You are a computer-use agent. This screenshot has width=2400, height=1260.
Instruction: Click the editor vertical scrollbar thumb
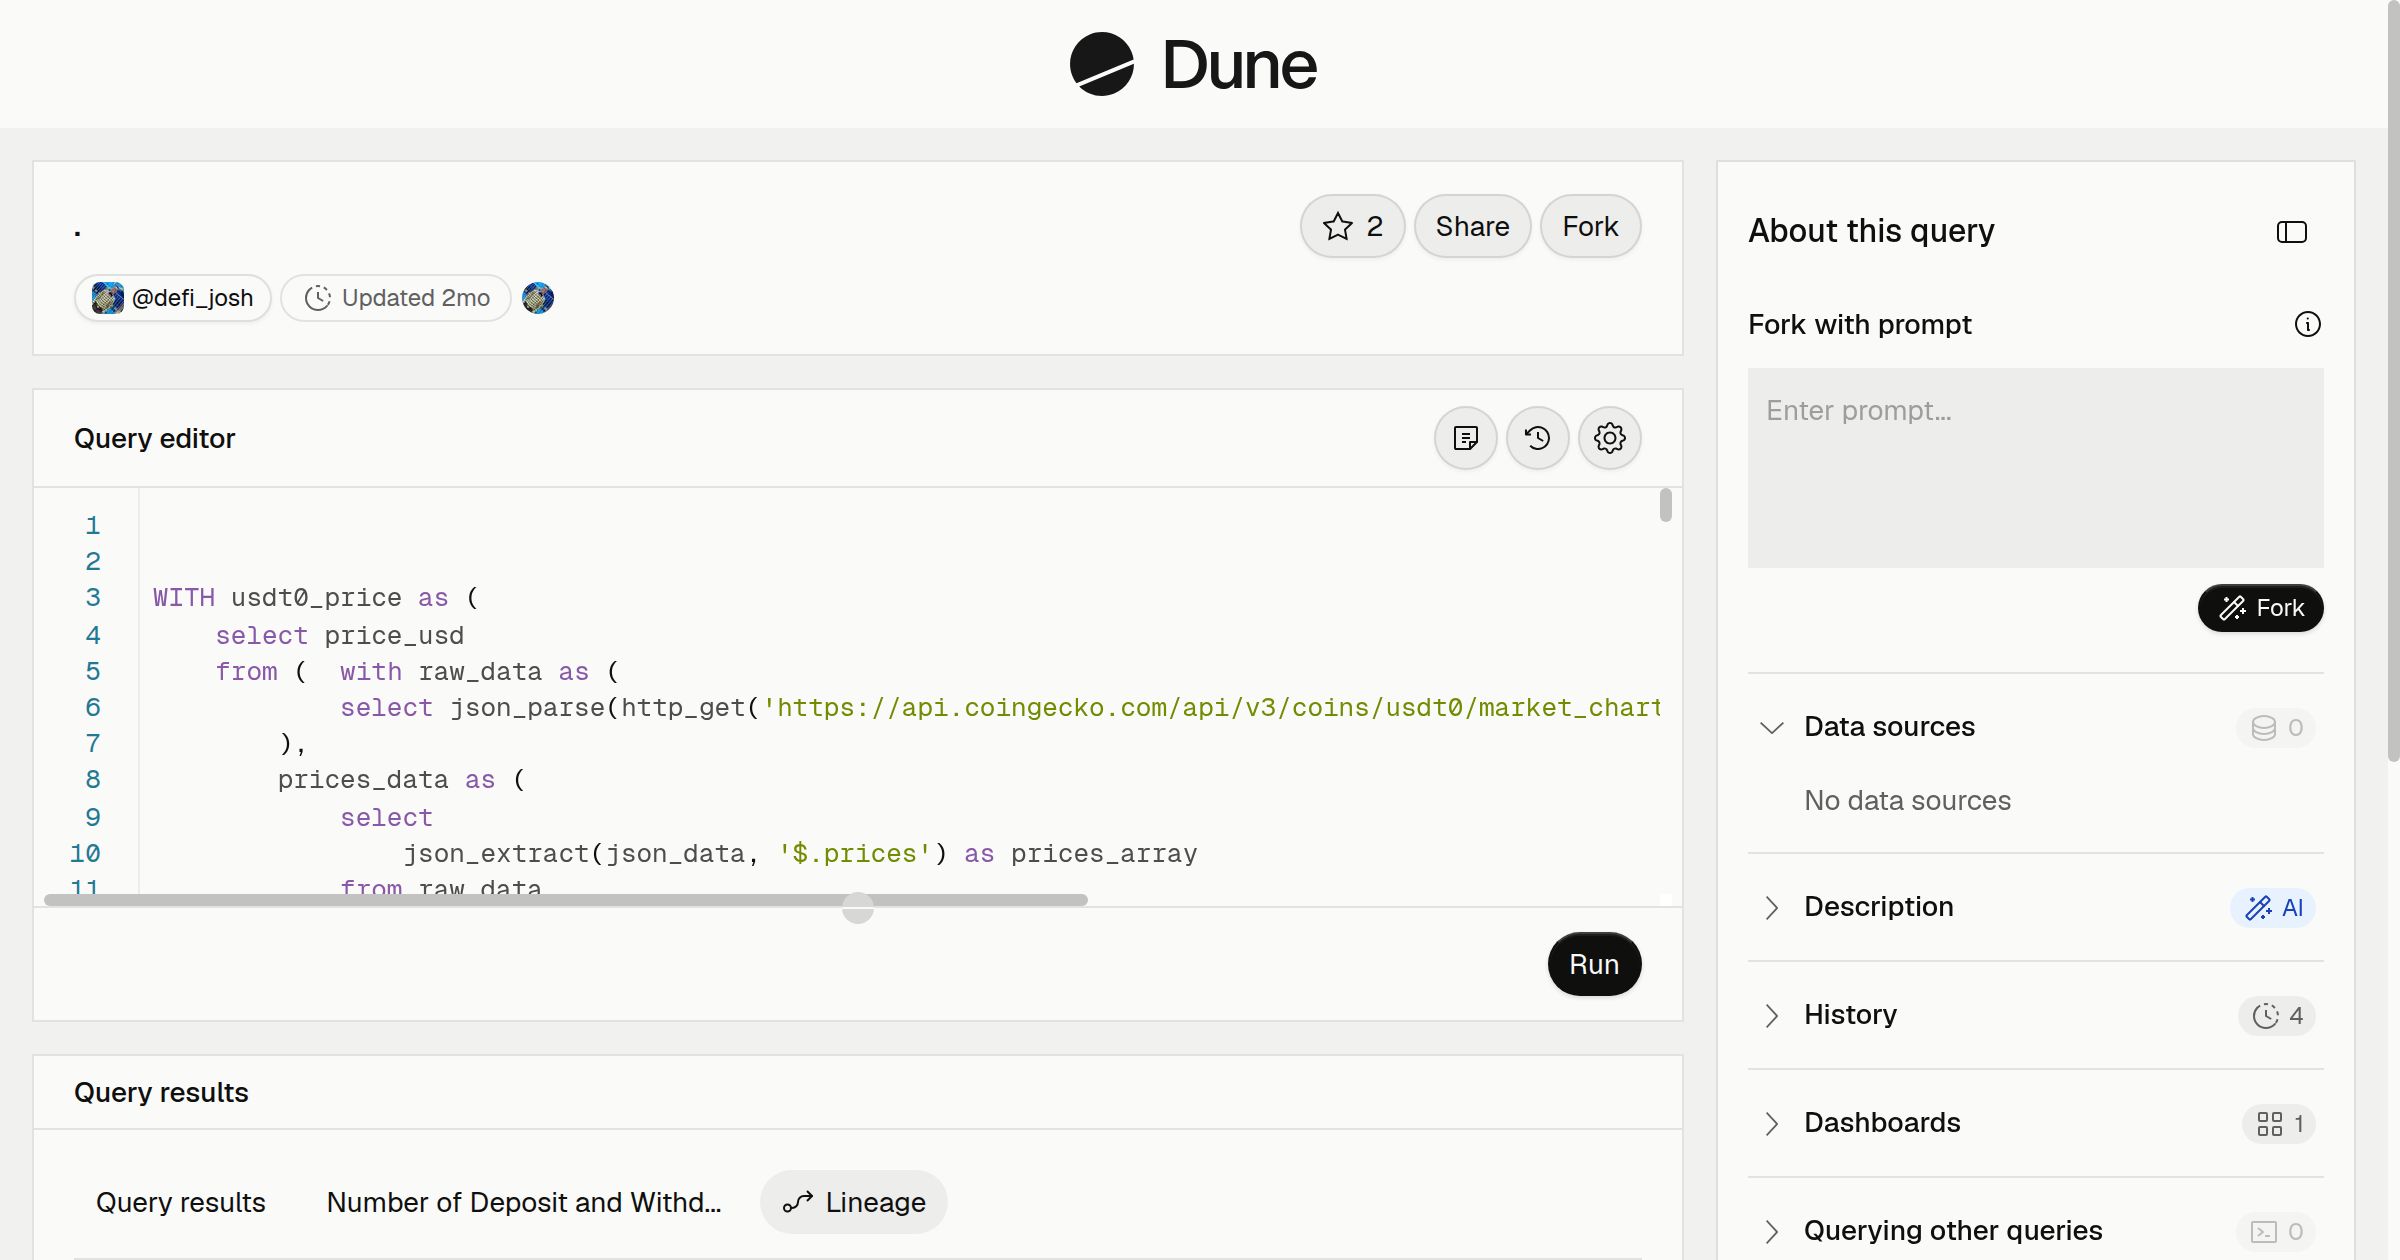coord(1665,505)
